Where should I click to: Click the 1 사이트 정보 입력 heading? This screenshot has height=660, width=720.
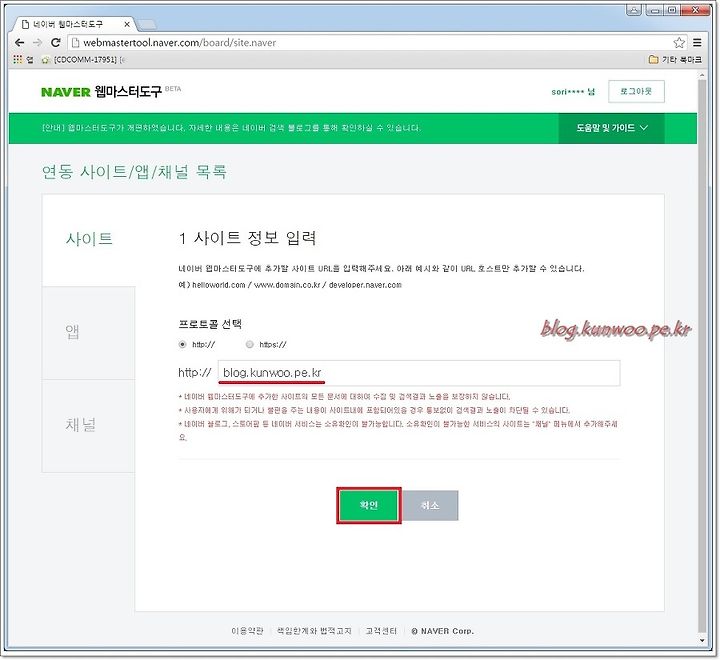pos(247,238)
